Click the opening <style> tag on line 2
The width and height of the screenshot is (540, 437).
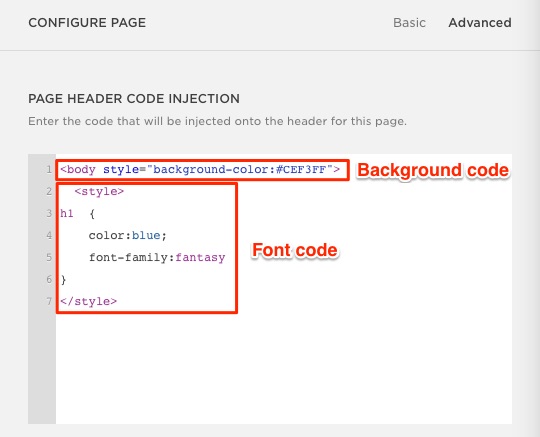point(99,191)
